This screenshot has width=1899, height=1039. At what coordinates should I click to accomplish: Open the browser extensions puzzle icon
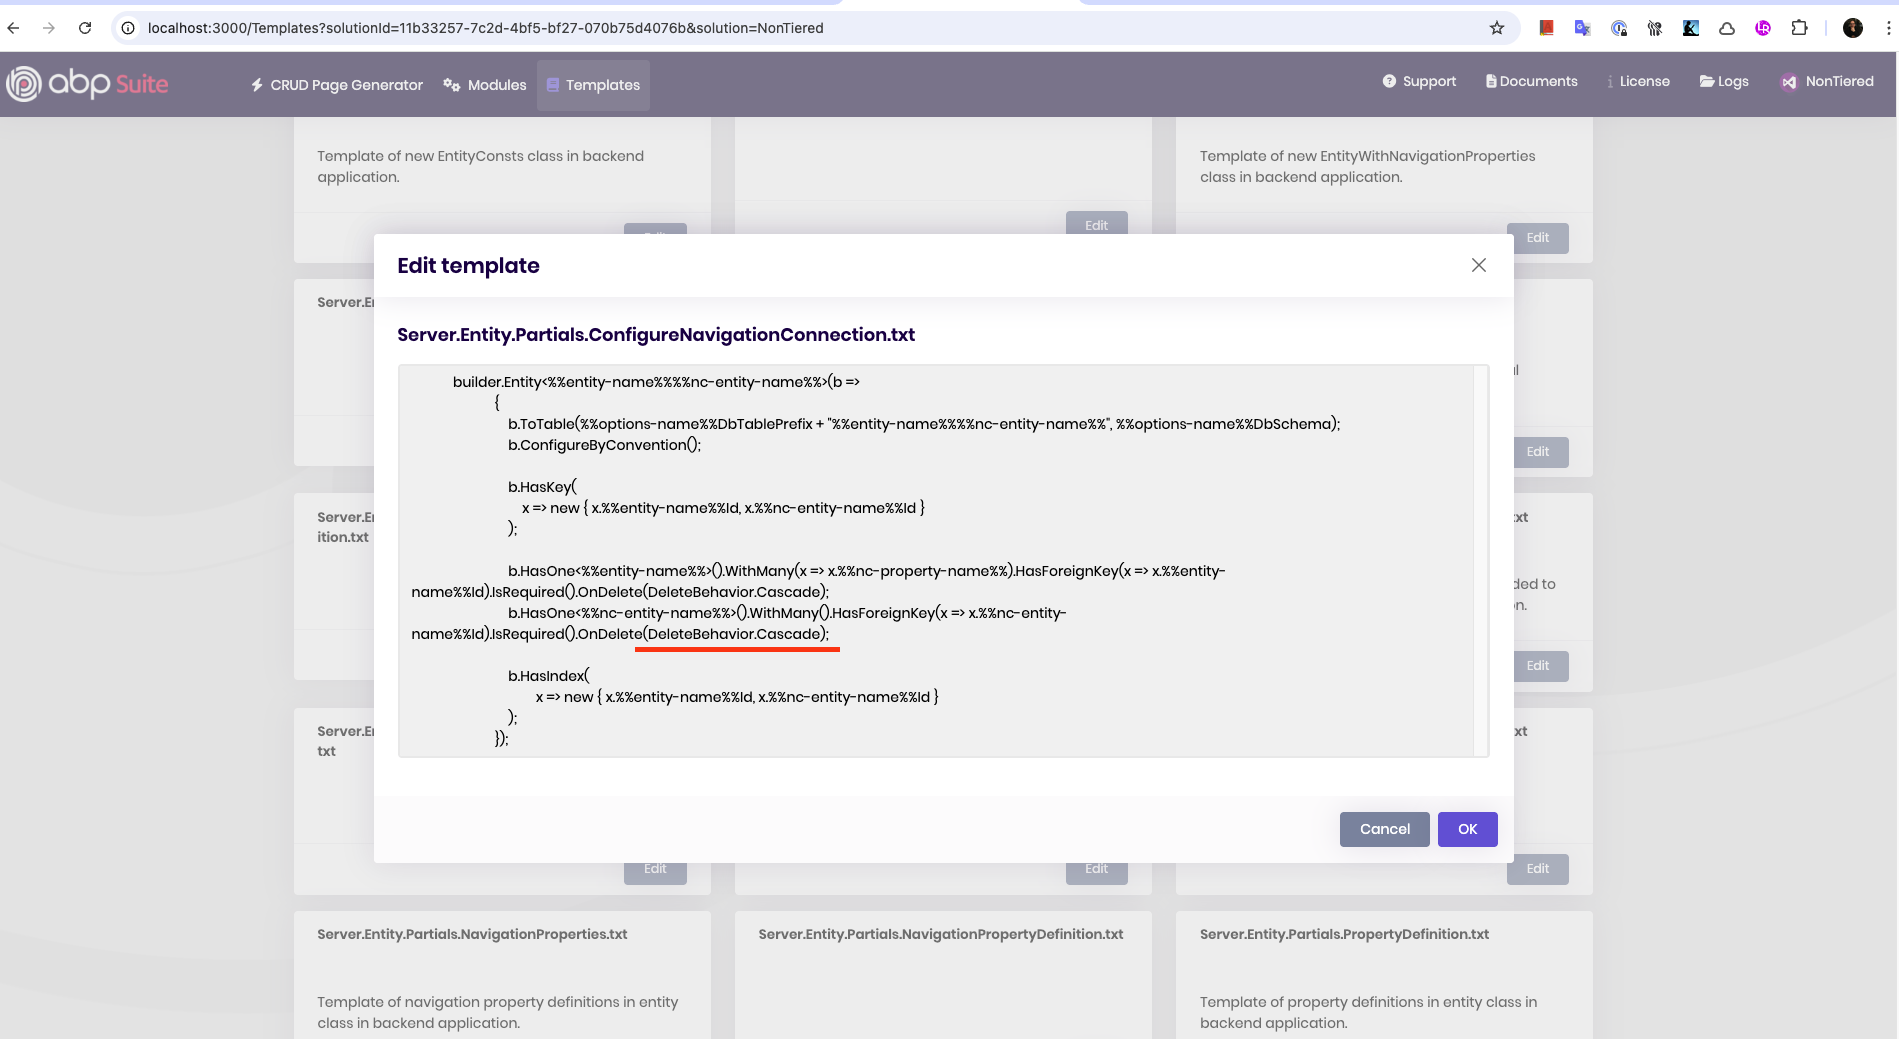pos(1799,28)
